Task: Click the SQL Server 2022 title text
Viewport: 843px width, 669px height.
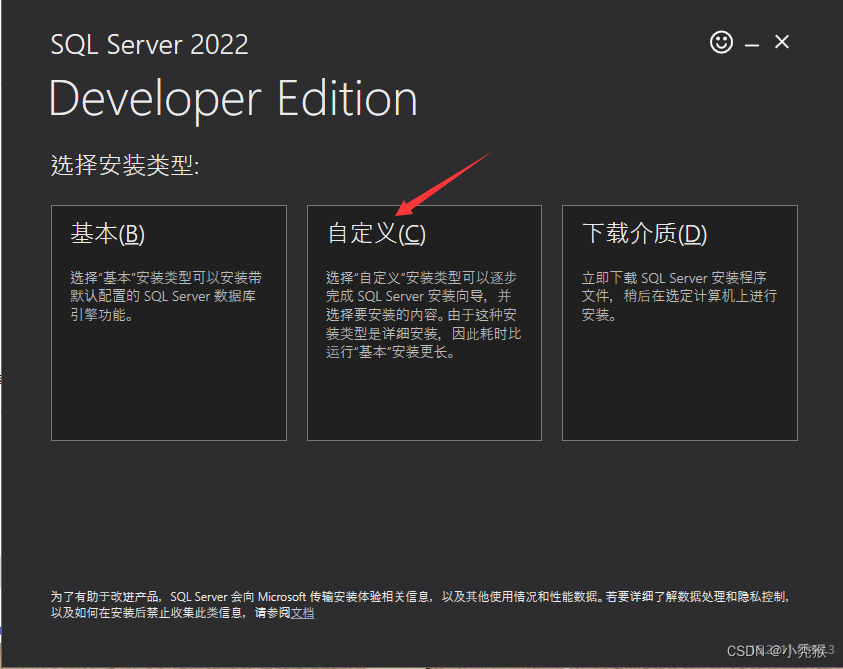Action: (x=149, y=45)
